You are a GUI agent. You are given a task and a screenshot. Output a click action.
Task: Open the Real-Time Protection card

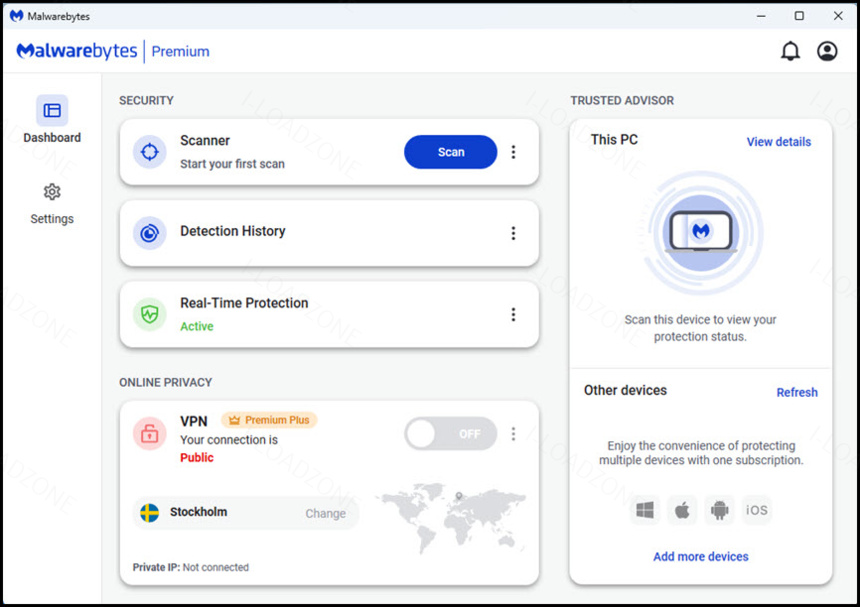coord(329,314)
